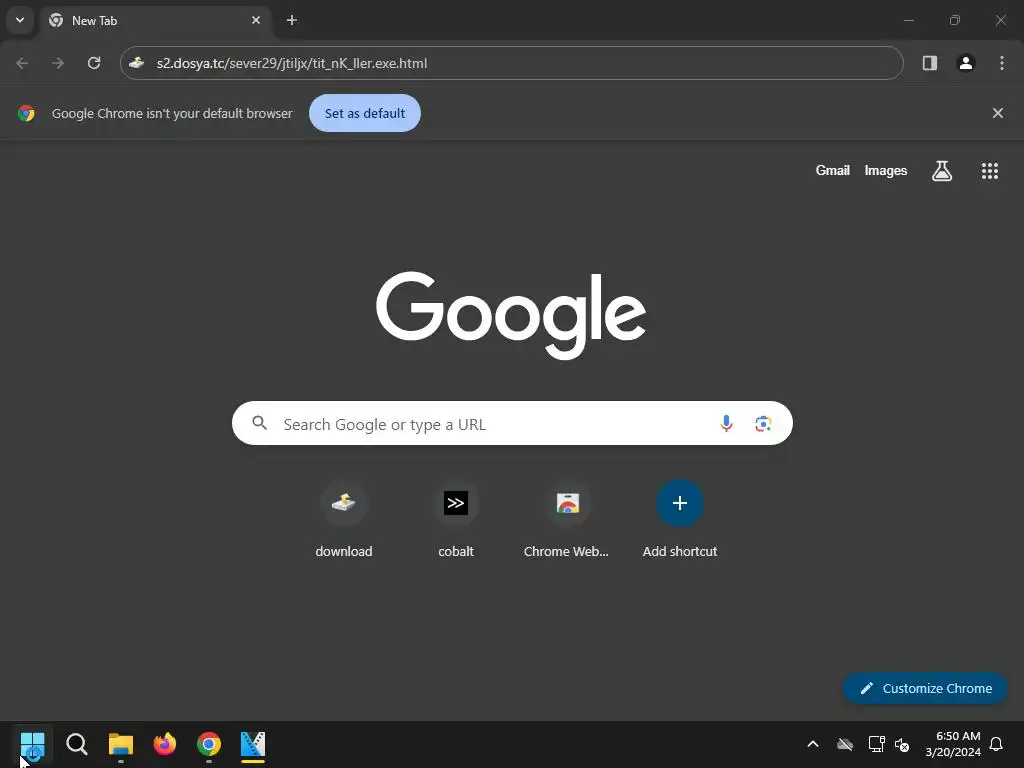Open the blue M app in taskbar

coord(253,744)
